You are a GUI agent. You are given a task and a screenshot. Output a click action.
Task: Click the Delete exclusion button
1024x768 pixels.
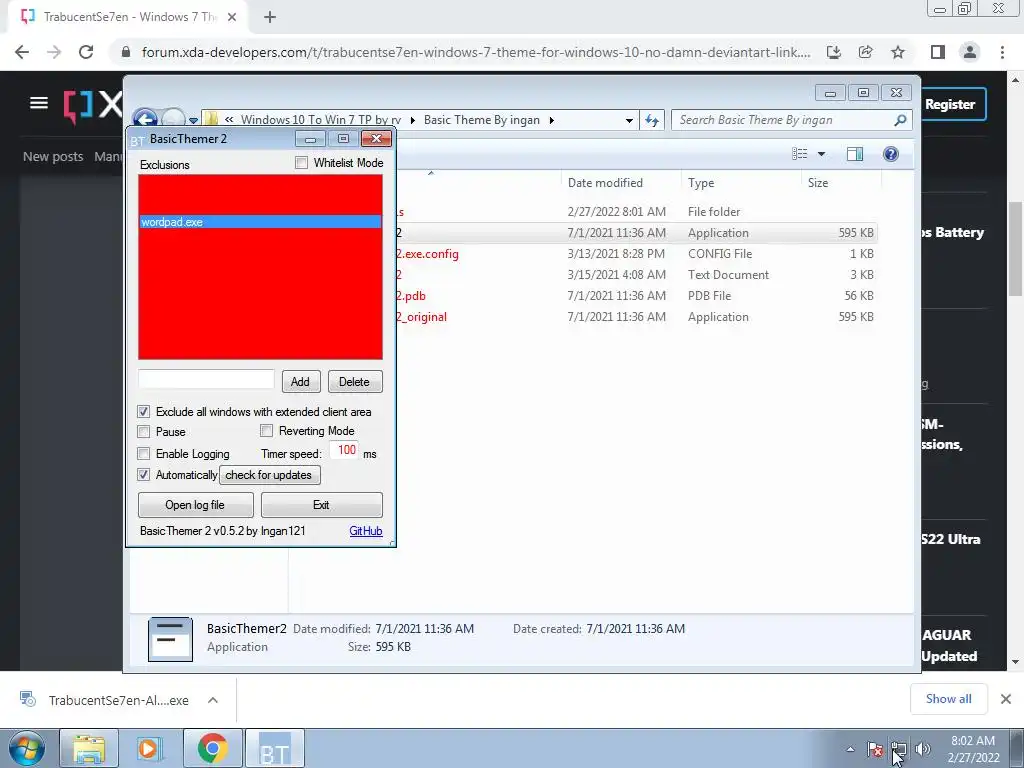pos(355,382)
